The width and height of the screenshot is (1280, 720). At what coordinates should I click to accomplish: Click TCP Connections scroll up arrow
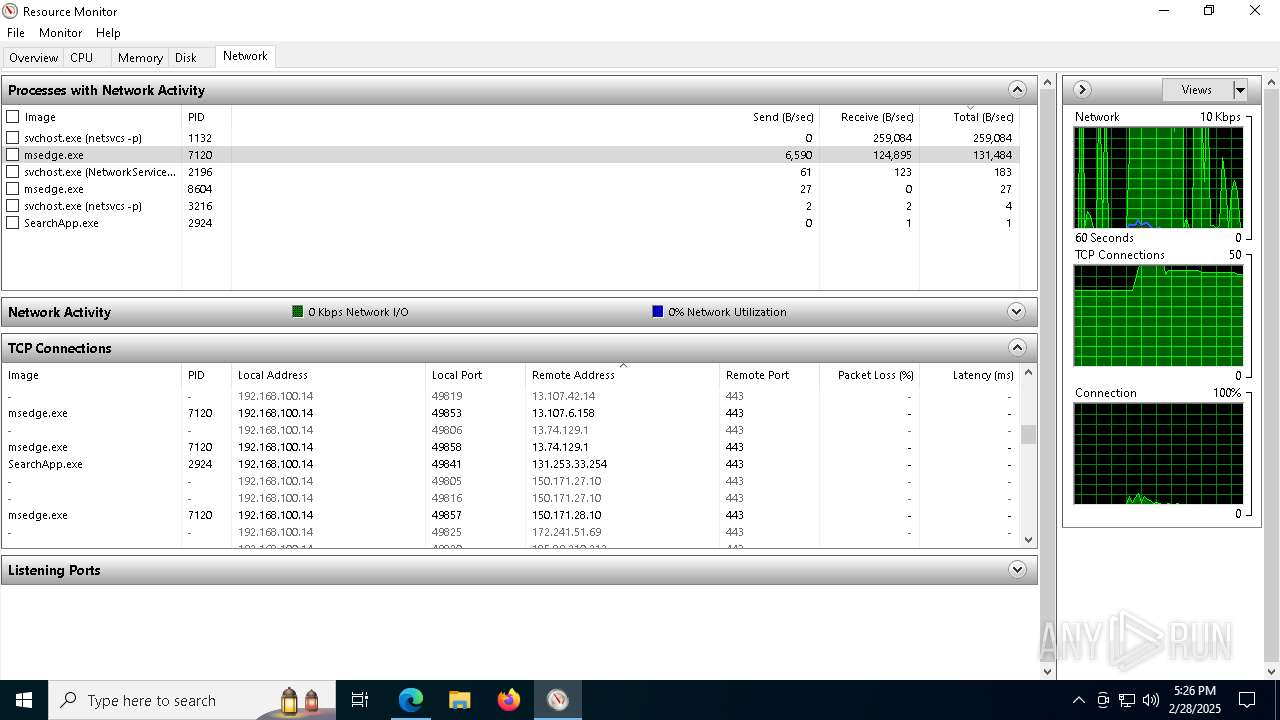point(1028,373)
